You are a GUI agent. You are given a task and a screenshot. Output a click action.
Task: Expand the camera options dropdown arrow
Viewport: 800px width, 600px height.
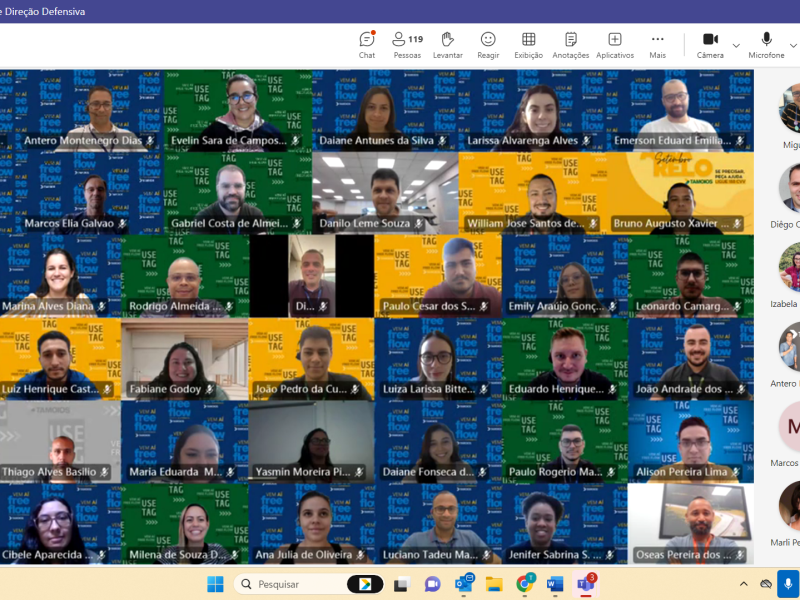tap(736, 45)
